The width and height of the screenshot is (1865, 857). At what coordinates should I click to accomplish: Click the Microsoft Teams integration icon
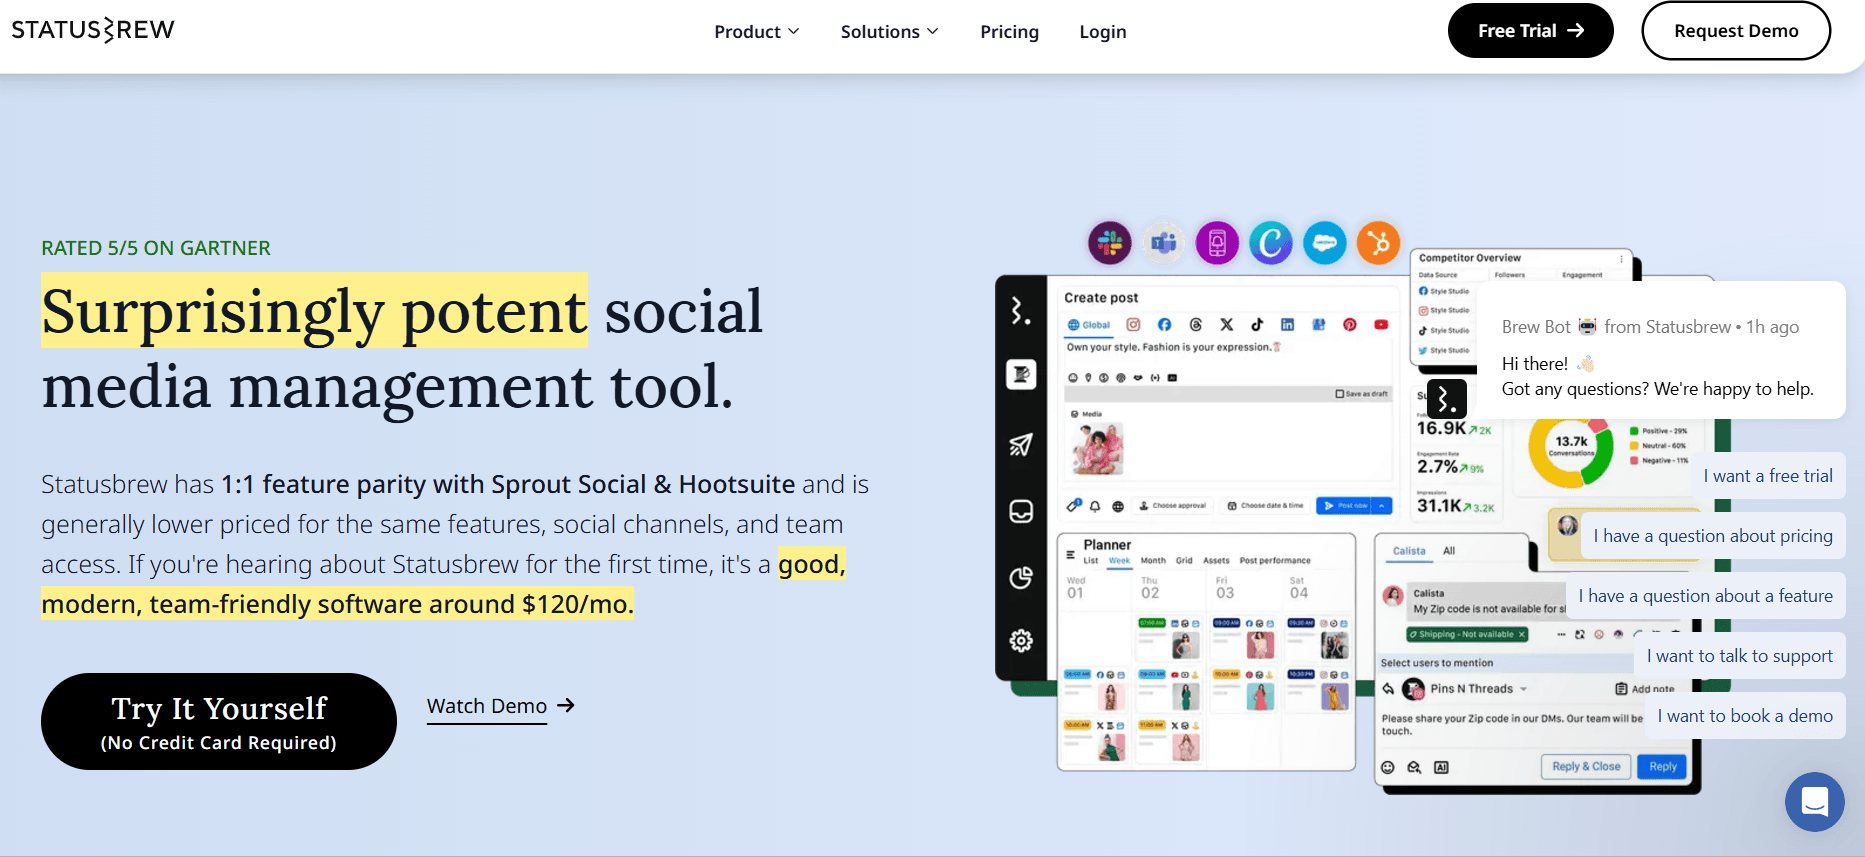pyautogui.click(x=1163, y=243)
